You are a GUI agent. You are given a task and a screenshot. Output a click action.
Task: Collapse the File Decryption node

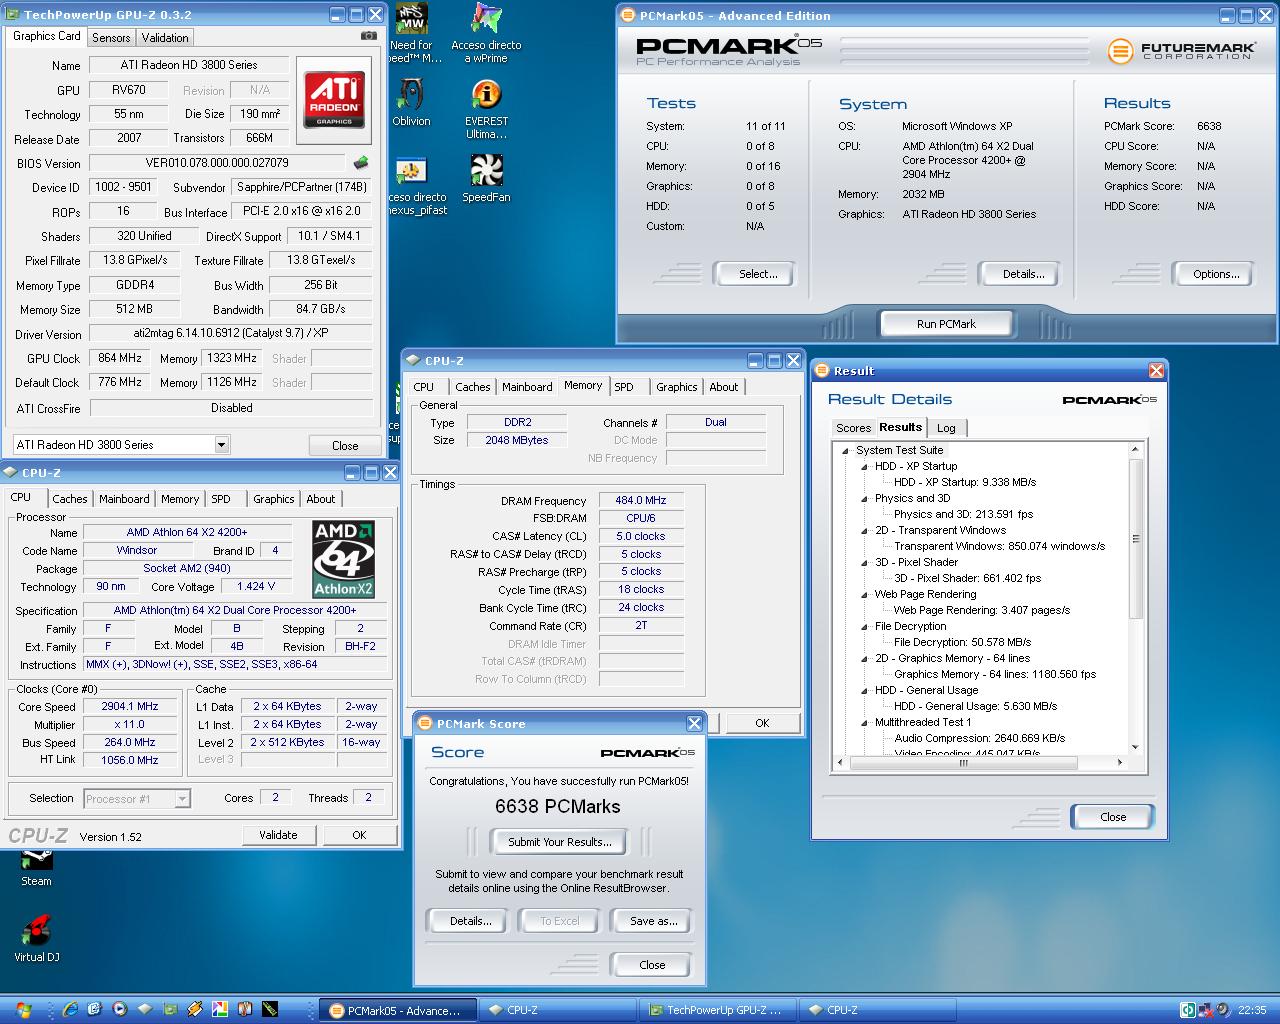(865, 626)
